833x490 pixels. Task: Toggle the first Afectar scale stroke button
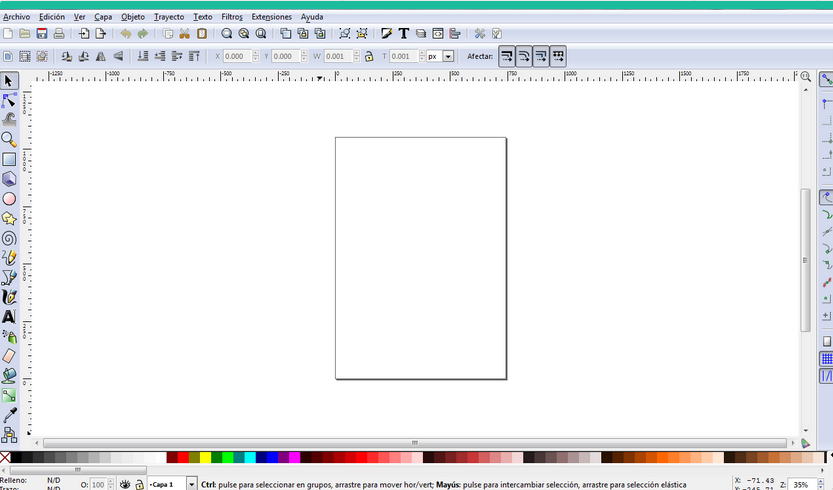[x=507, y=56]
